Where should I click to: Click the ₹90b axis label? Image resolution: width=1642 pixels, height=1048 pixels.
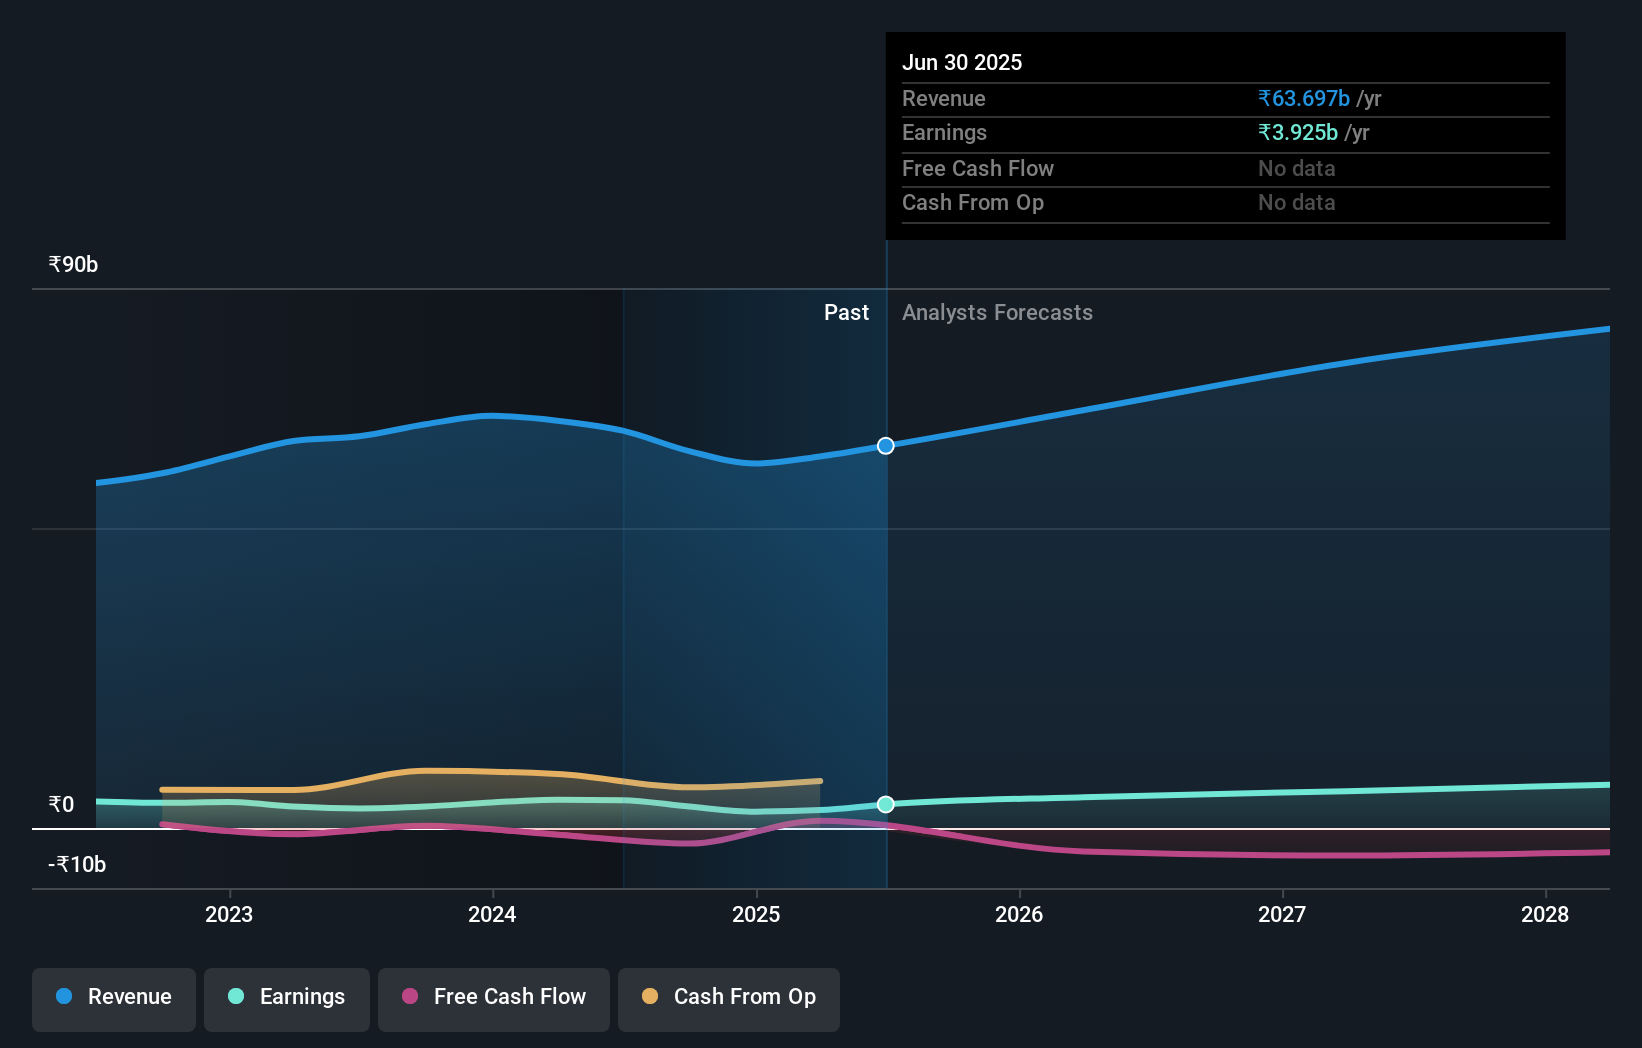[71, 263]
